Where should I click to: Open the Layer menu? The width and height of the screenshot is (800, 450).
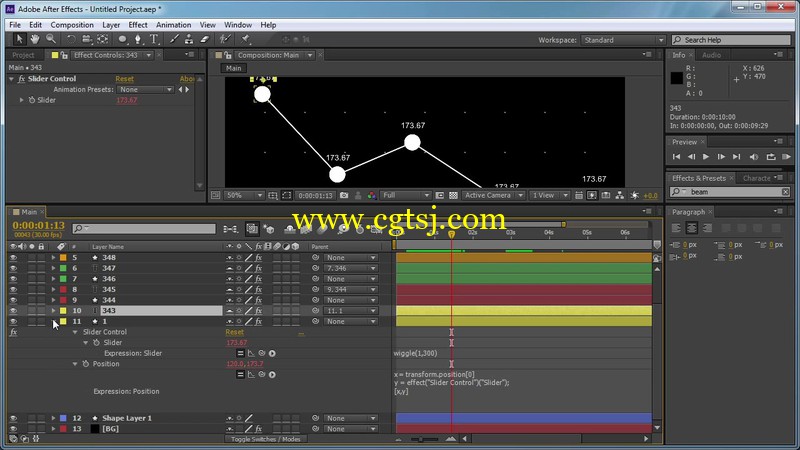coord(111,24)
